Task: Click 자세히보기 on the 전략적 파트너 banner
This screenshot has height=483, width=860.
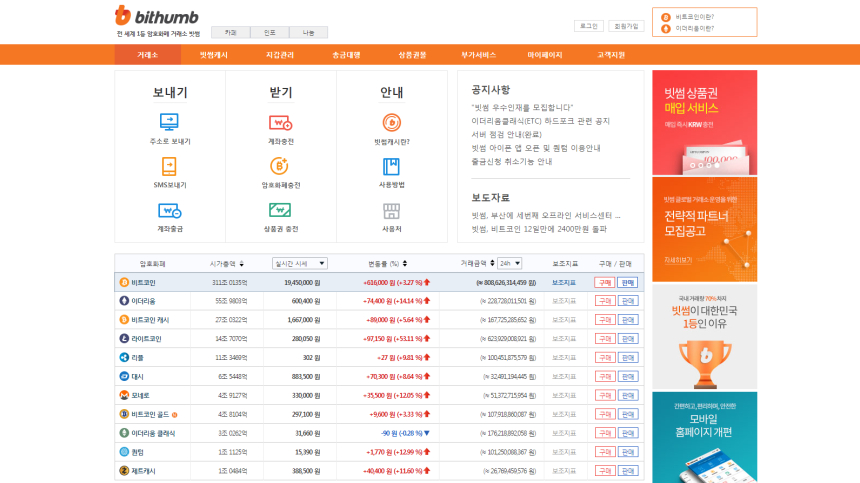Action: (678, 260)
